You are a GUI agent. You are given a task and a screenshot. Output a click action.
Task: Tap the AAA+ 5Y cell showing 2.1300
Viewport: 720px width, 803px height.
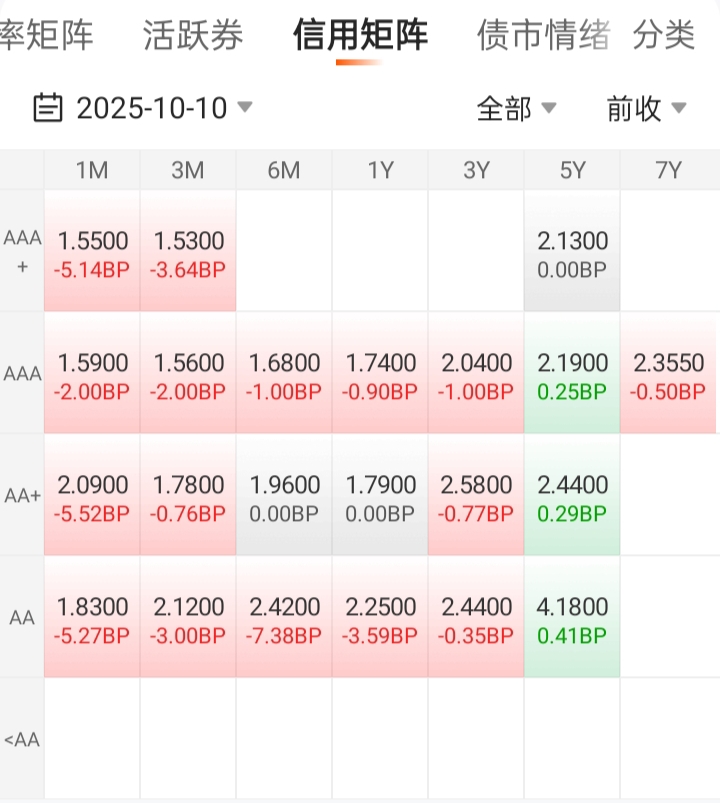point(573,252)
